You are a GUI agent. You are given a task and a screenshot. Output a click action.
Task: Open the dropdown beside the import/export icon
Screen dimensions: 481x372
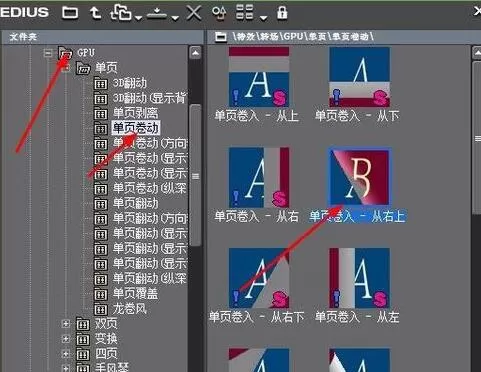click(x=175, y=17)
